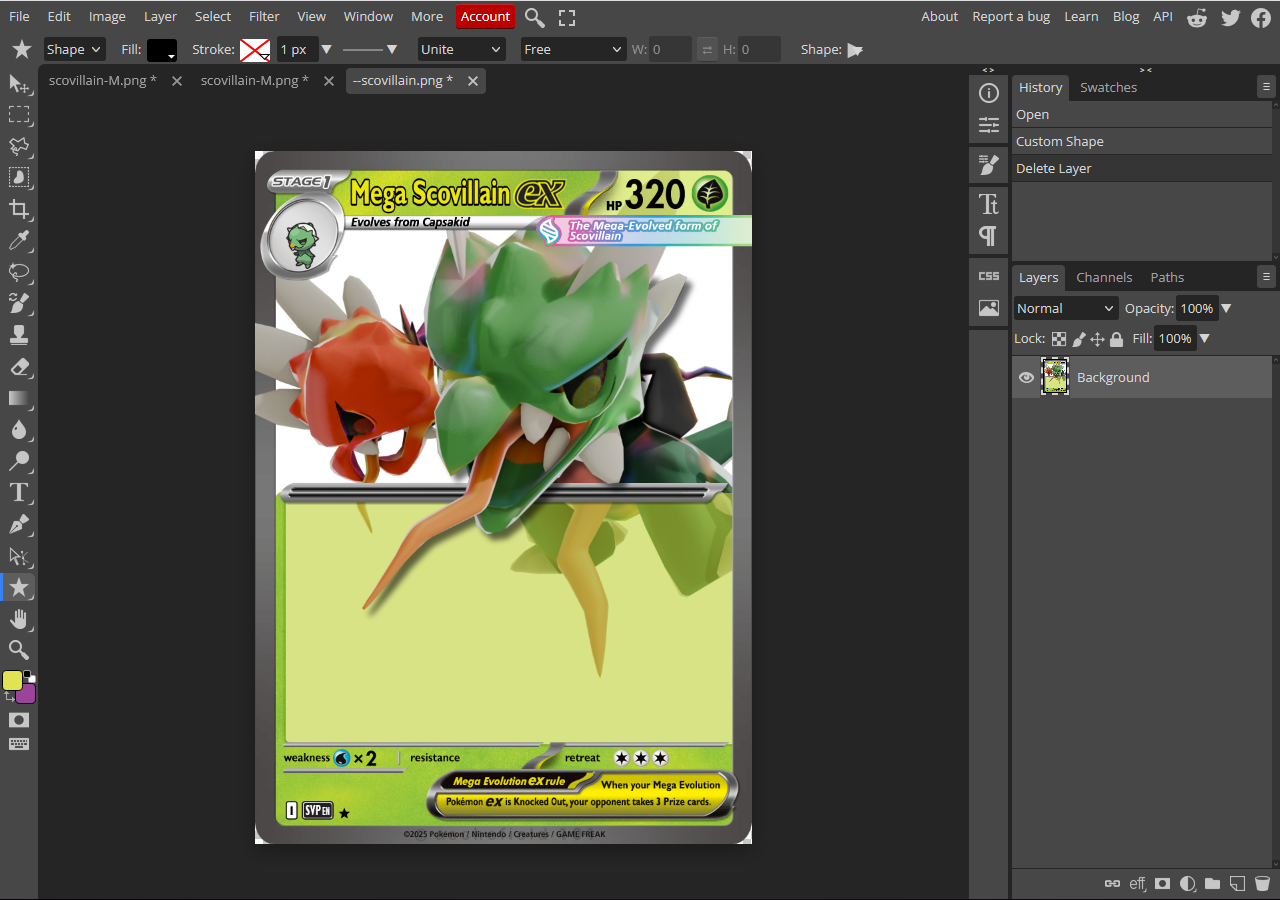Open the custom Shape picker
The image size is (1280, 900).
coord(855,50)
